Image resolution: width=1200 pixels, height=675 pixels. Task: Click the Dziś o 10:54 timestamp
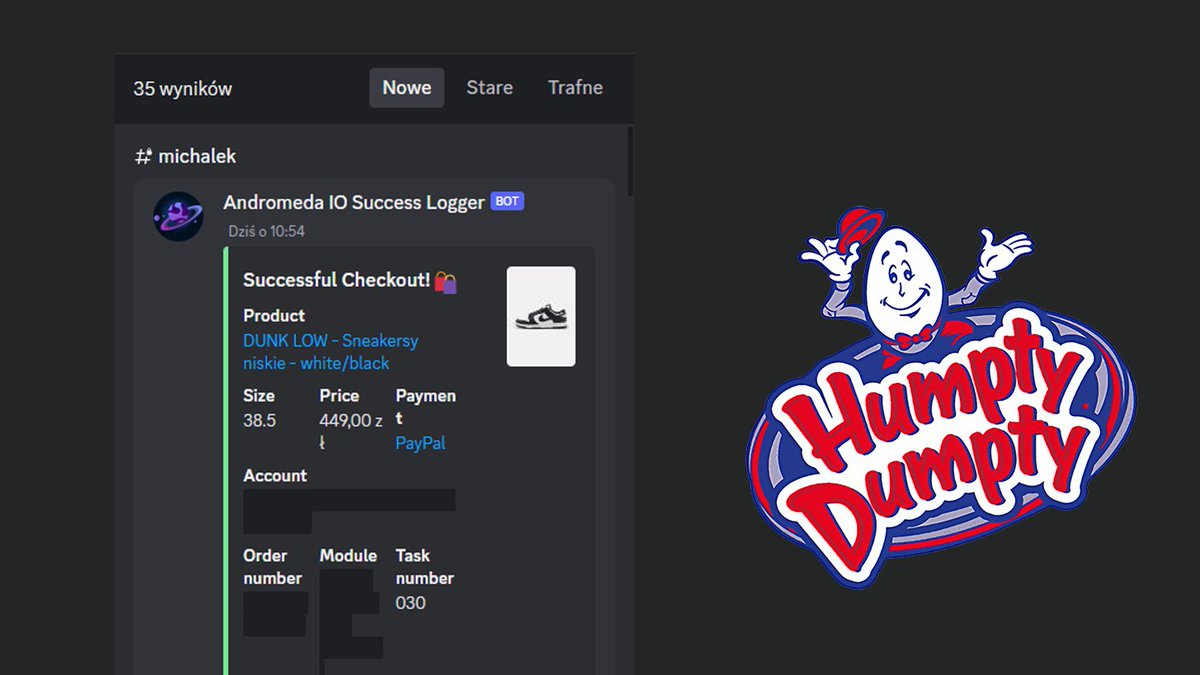[x=266, y=231]
